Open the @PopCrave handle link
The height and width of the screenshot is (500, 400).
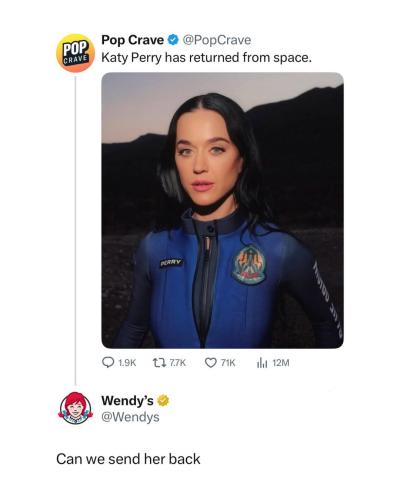(x=217, y=40)
